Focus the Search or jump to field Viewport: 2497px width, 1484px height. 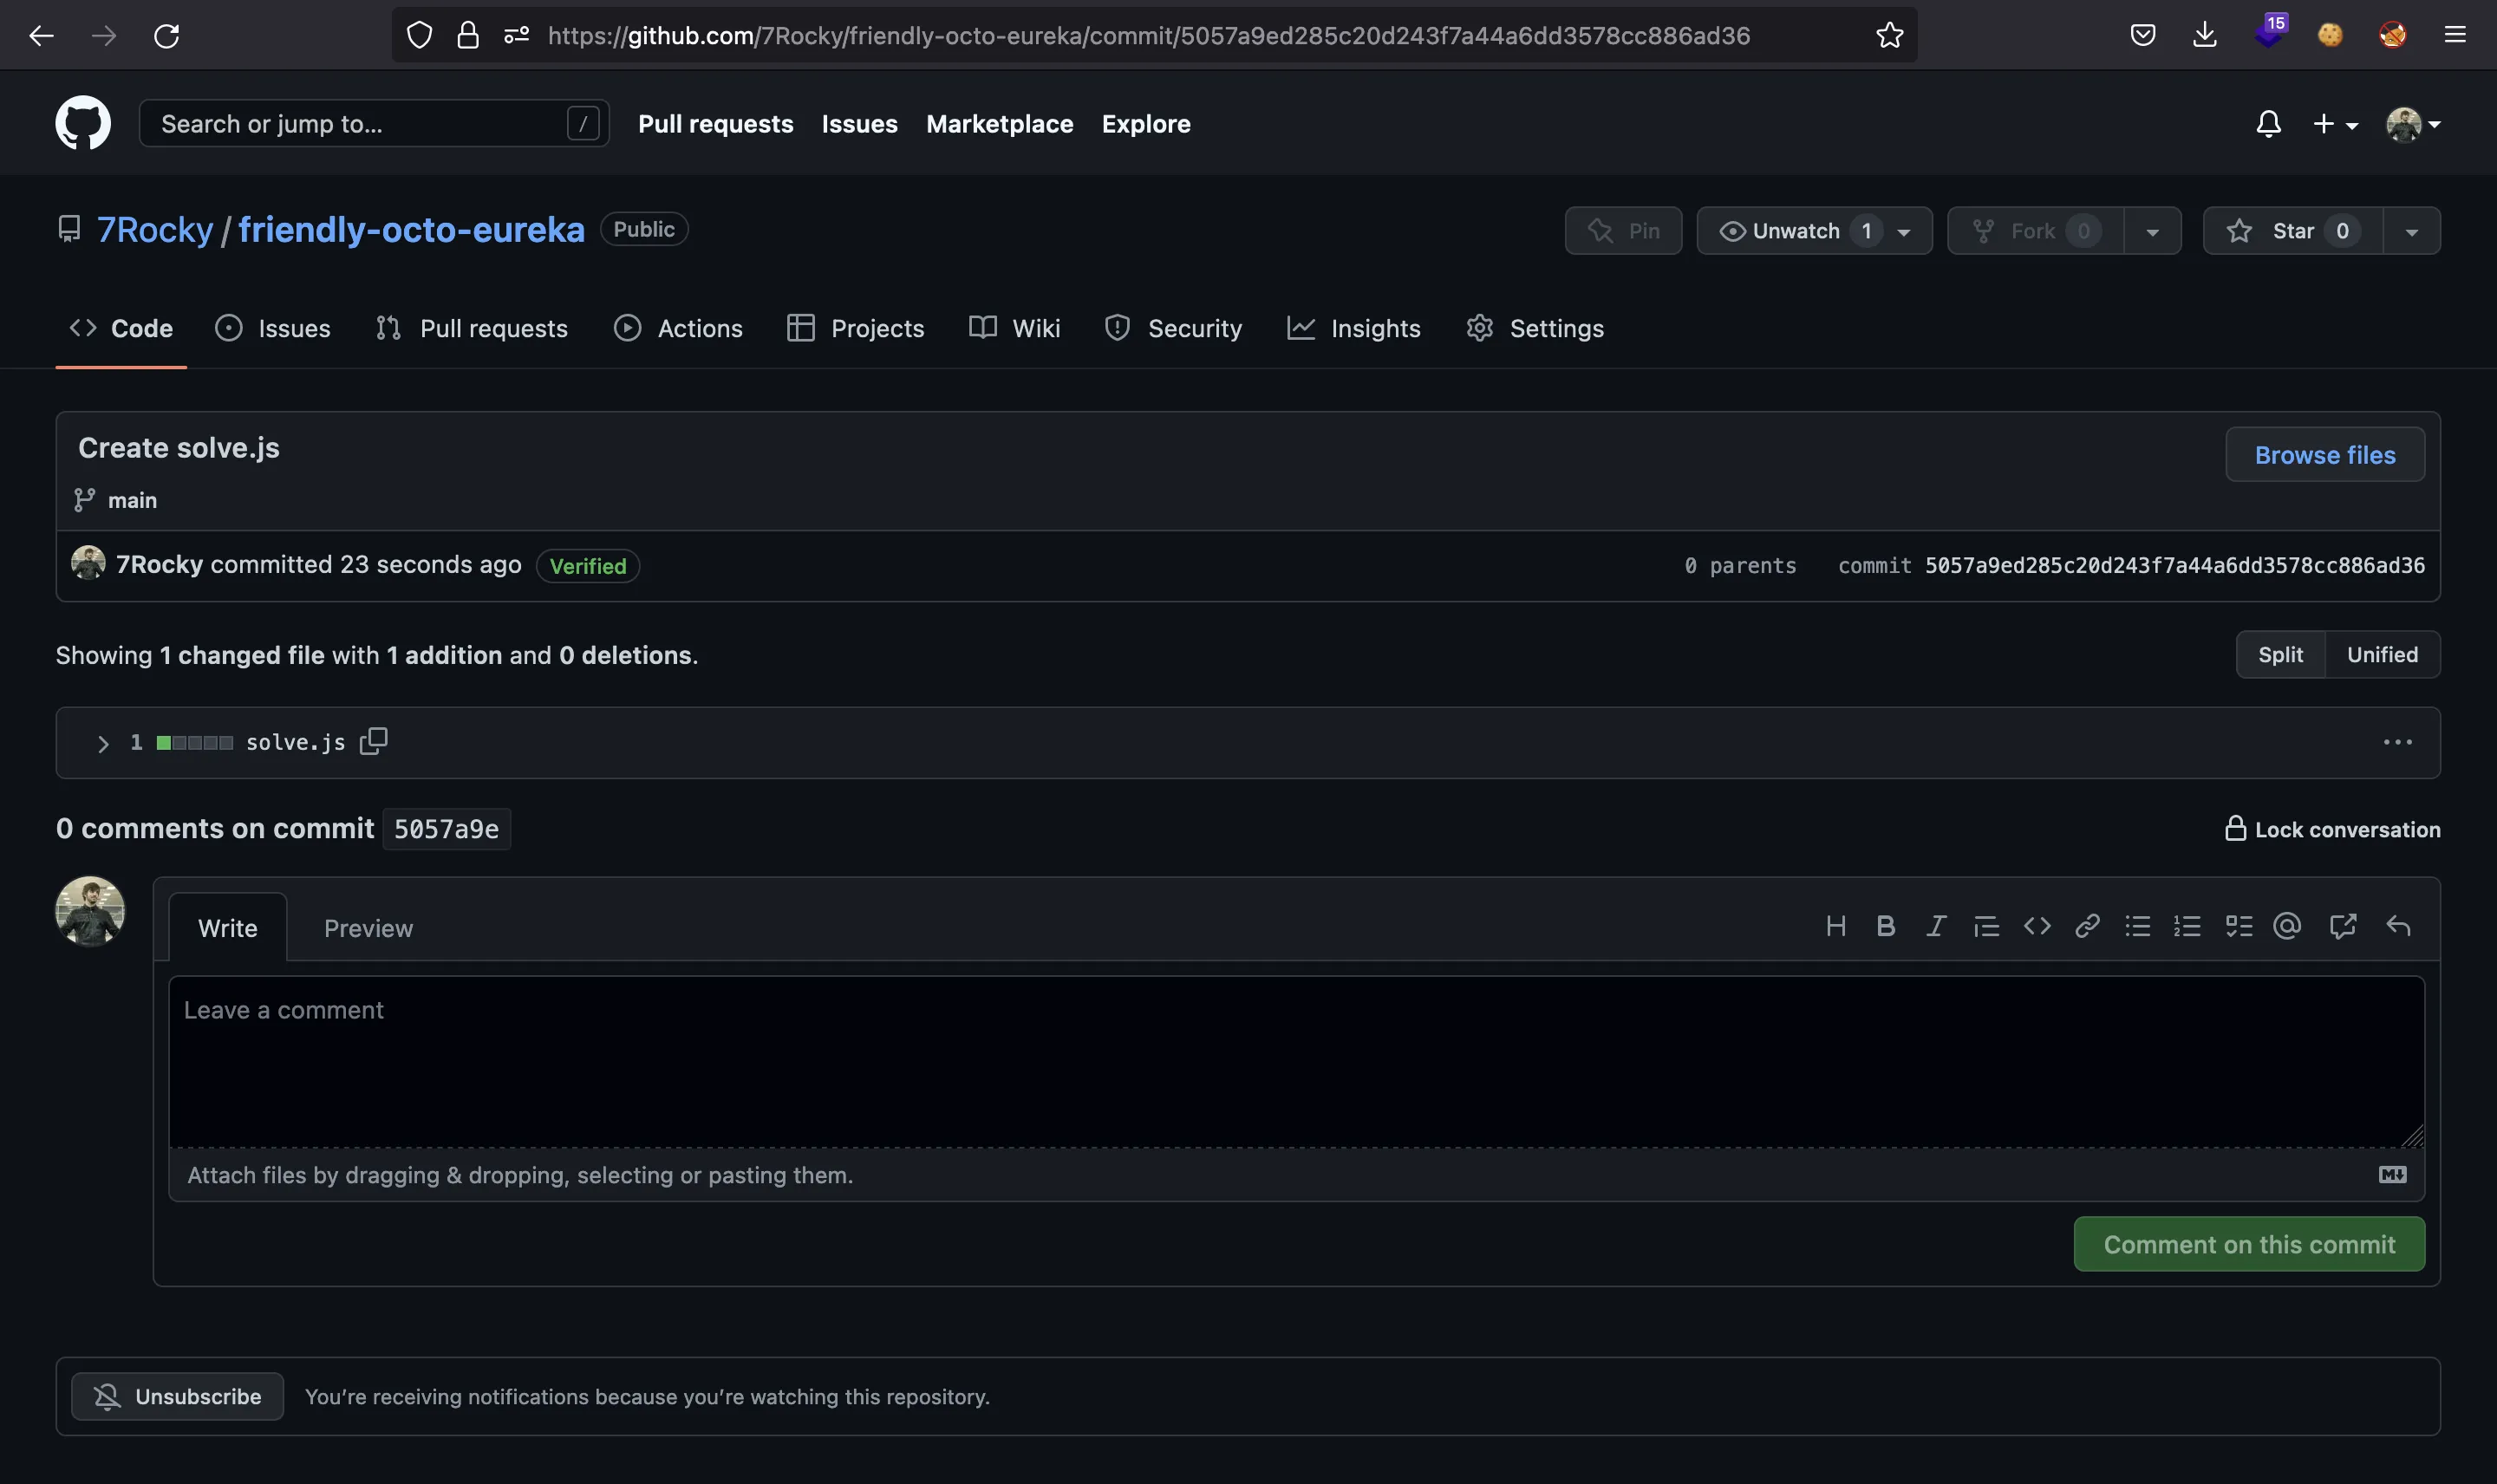tap(374, 123)
